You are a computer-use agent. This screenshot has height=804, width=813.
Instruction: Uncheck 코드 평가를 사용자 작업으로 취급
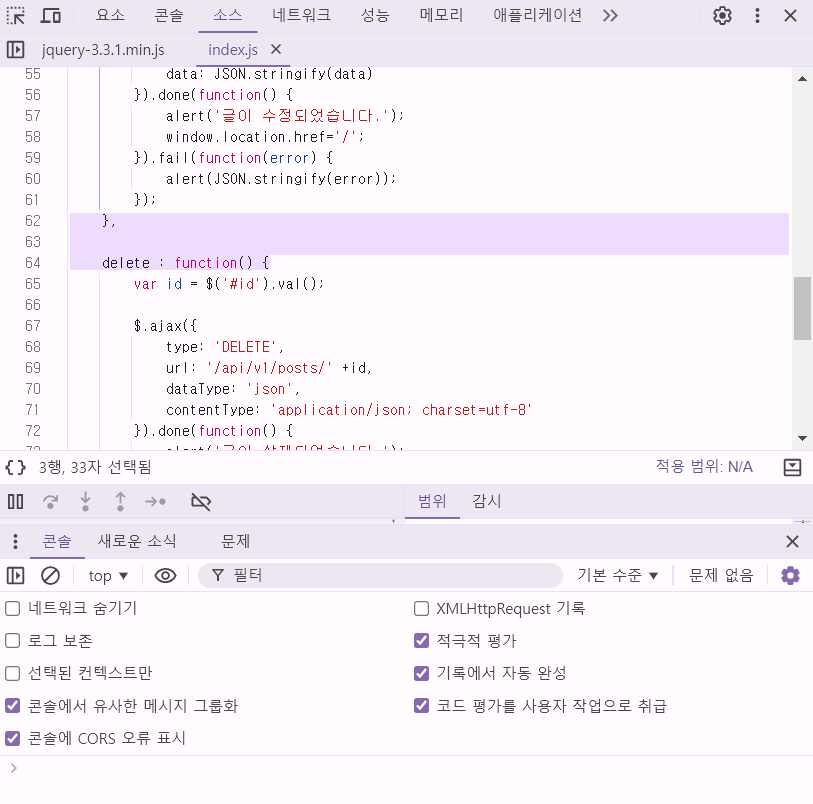[422, 706]
